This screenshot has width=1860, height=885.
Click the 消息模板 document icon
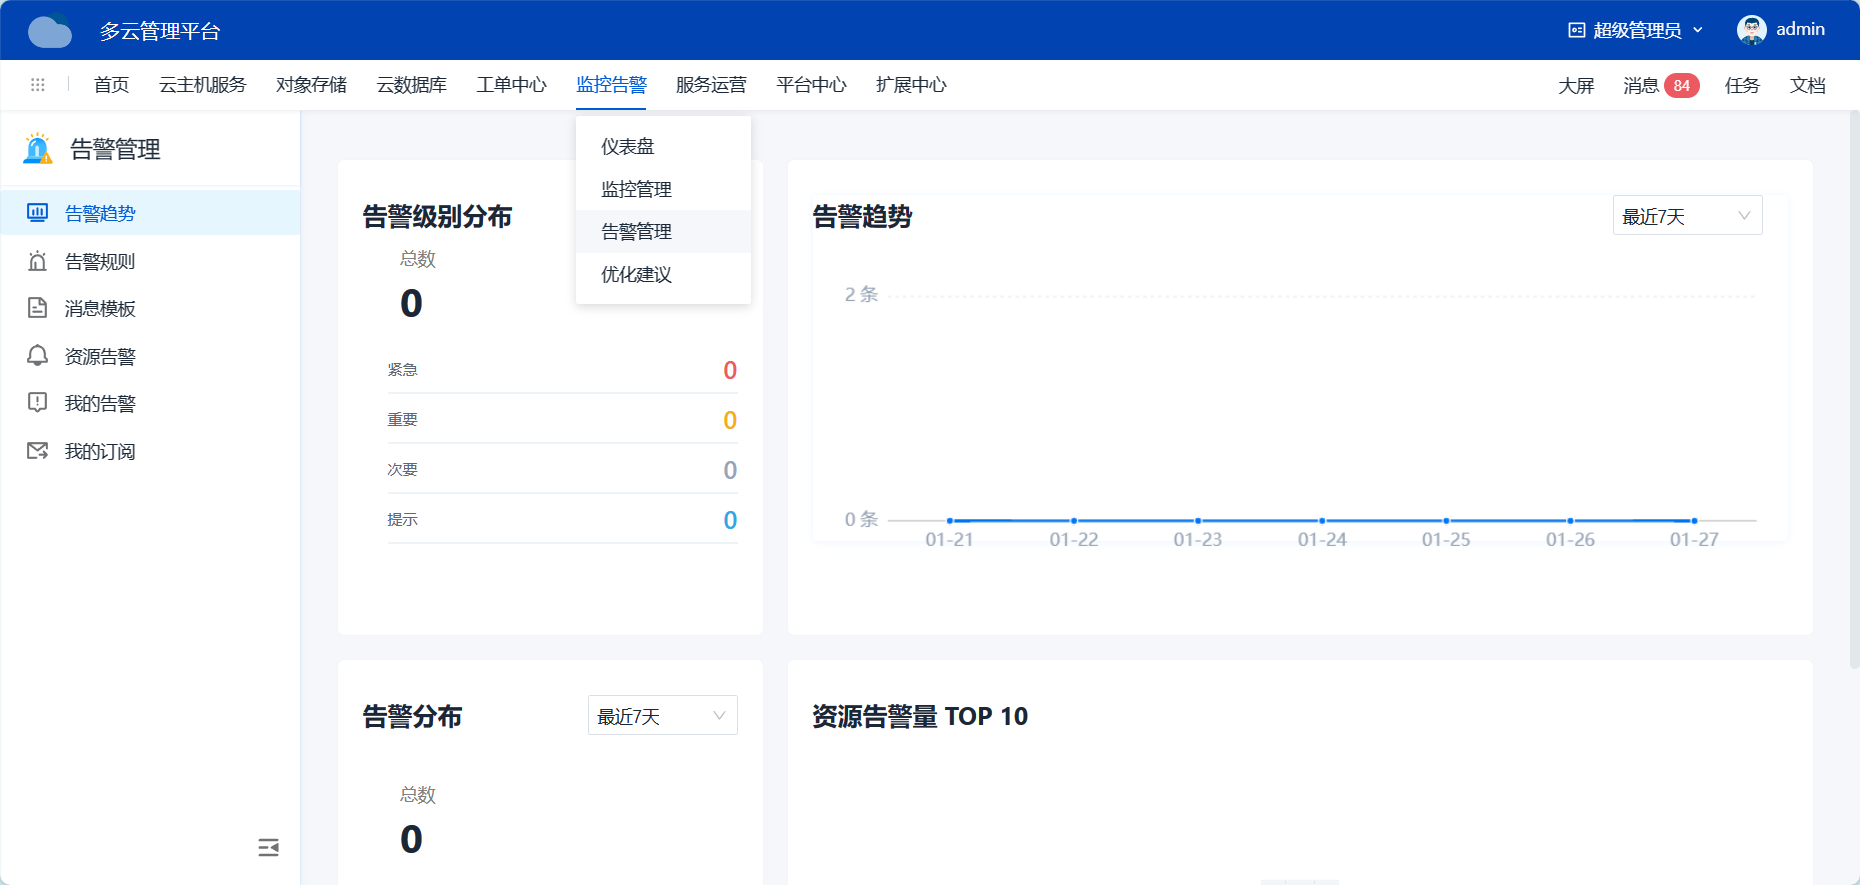(37, 308)
